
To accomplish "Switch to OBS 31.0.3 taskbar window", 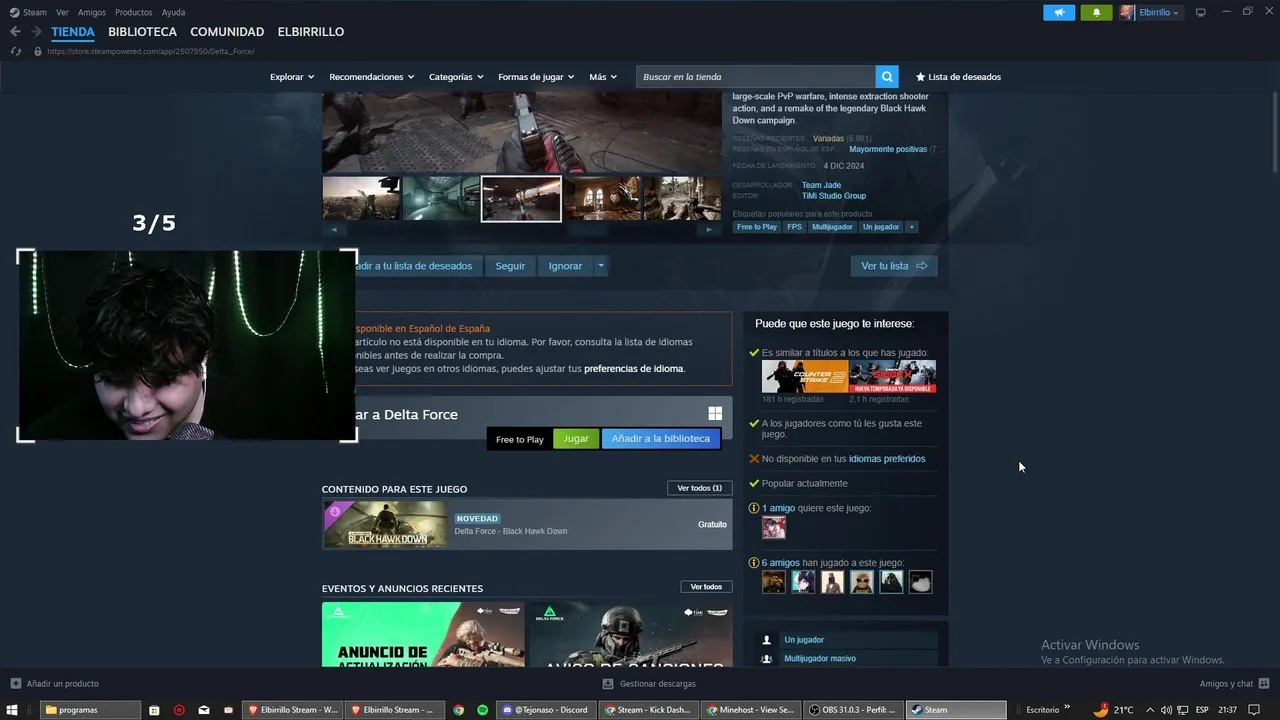I will [x=854, y=710].
